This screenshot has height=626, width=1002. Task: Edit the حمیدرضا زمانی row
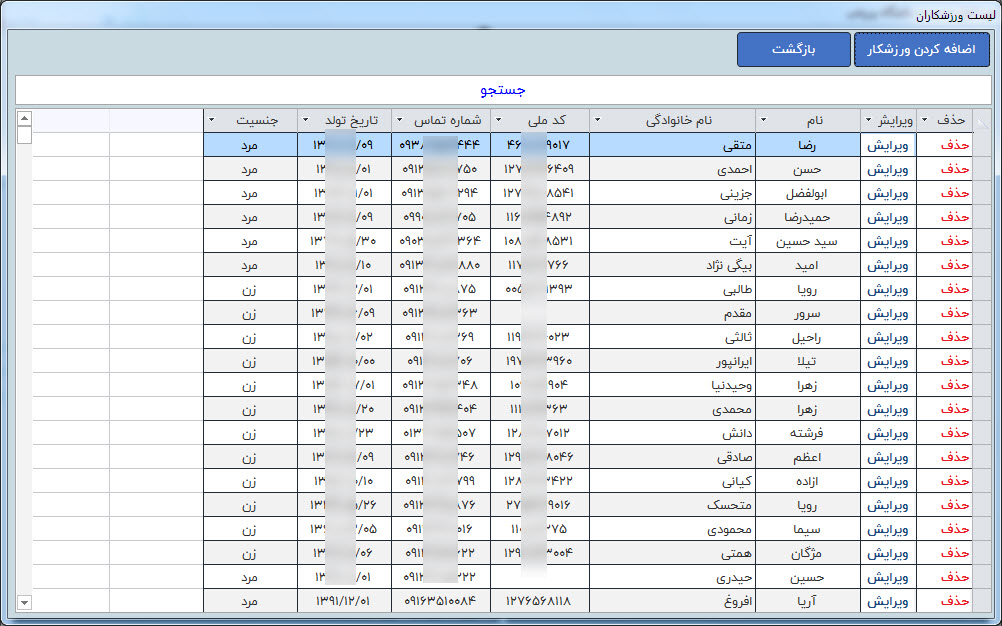[x=887, y=217]
